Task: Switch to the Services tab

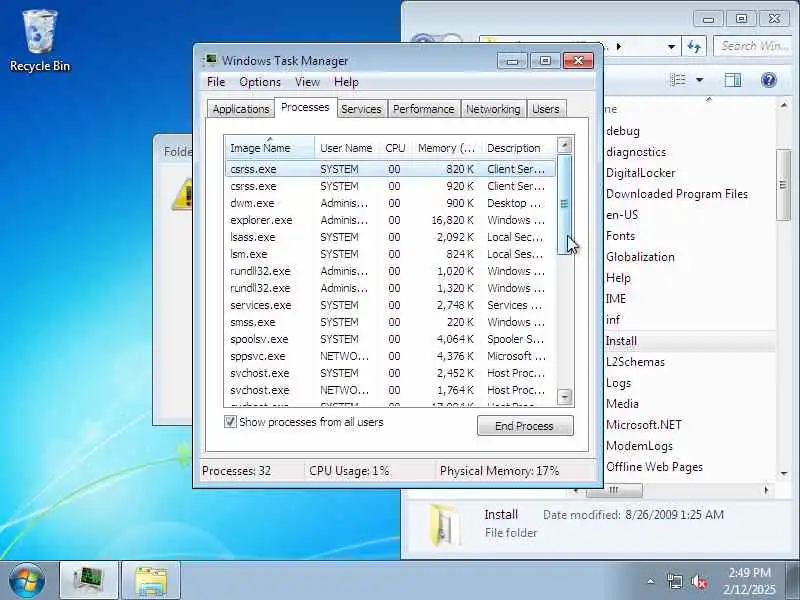Action: (x=361, y=109)
